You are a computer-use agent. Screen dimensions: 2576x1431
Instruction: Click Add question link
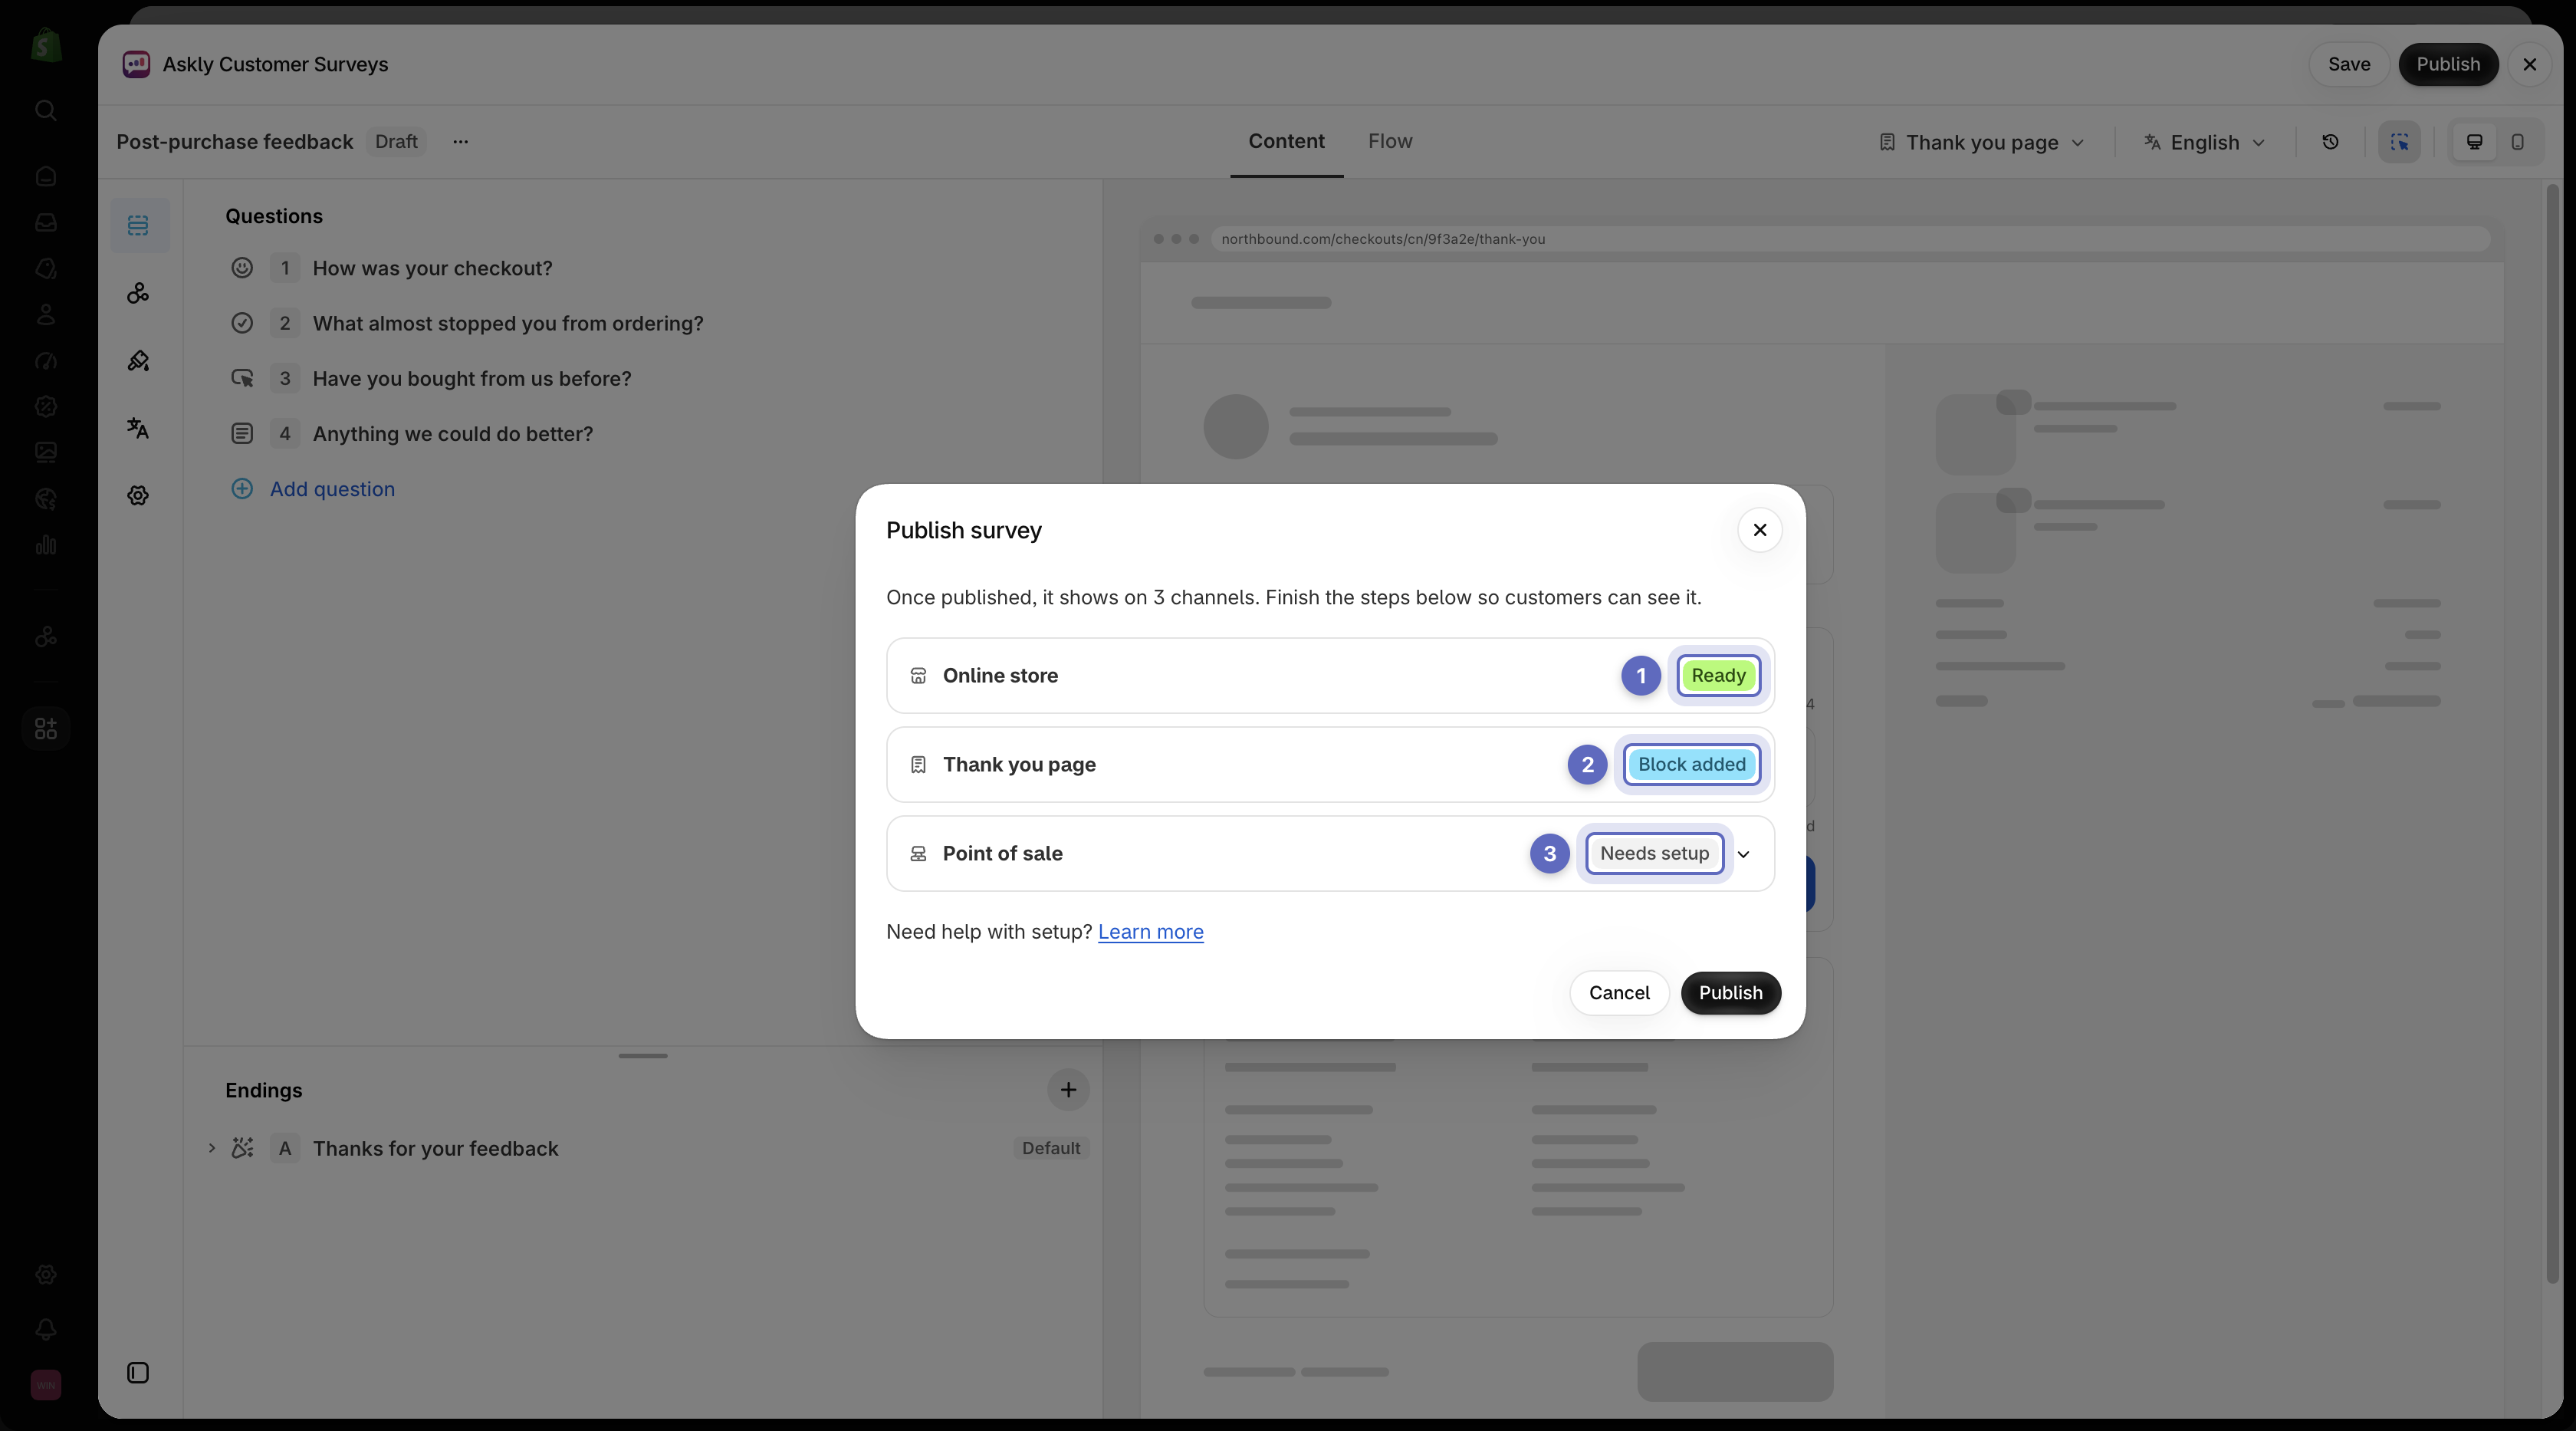tap(332, 489)
